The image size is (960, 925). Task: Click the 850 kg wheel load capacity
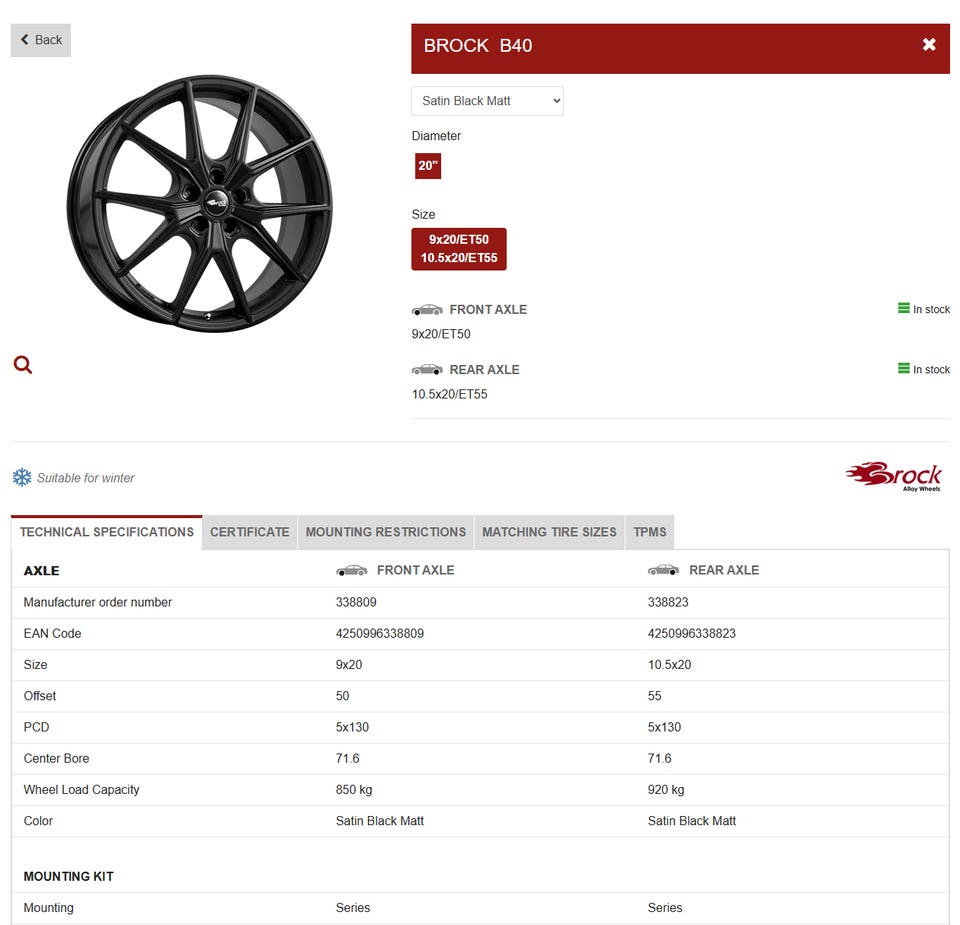point(354,790)
